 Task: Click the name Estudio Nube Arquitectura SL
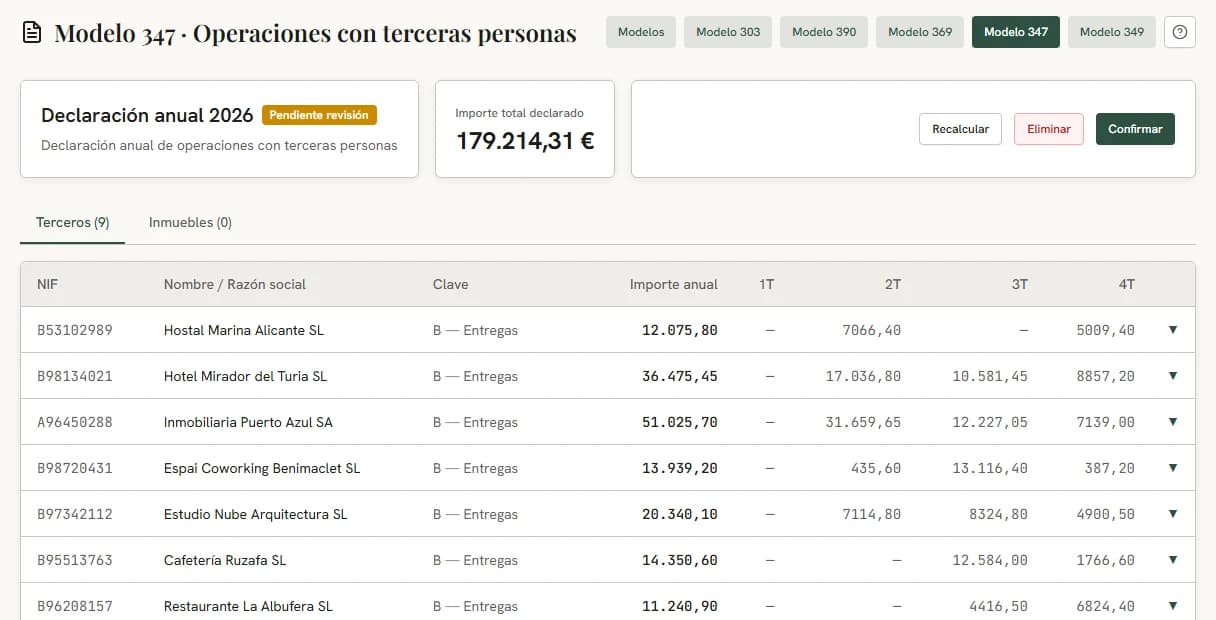[256, 514]
